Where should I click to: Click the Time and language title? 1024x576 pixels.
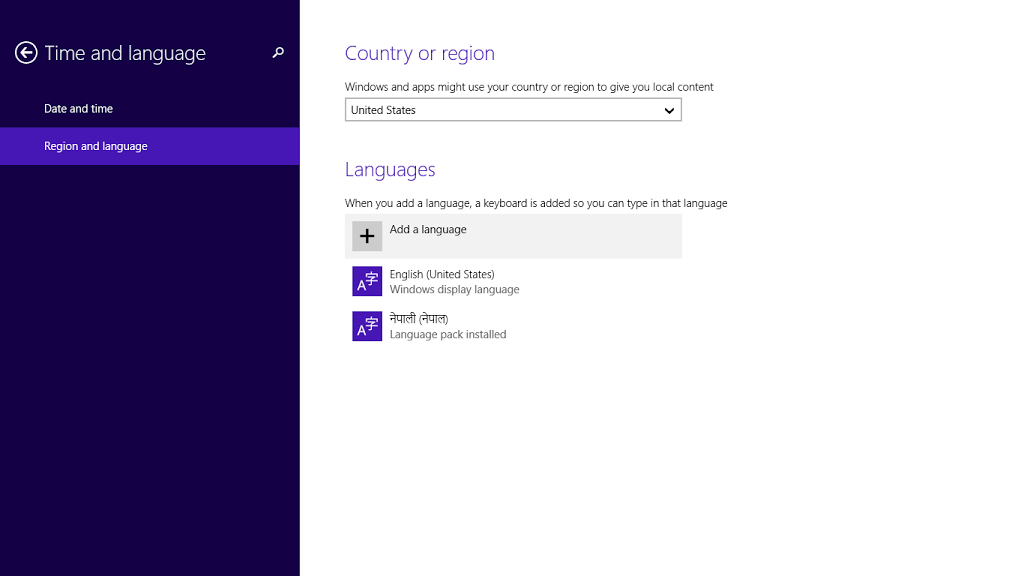tap(125, 53)
